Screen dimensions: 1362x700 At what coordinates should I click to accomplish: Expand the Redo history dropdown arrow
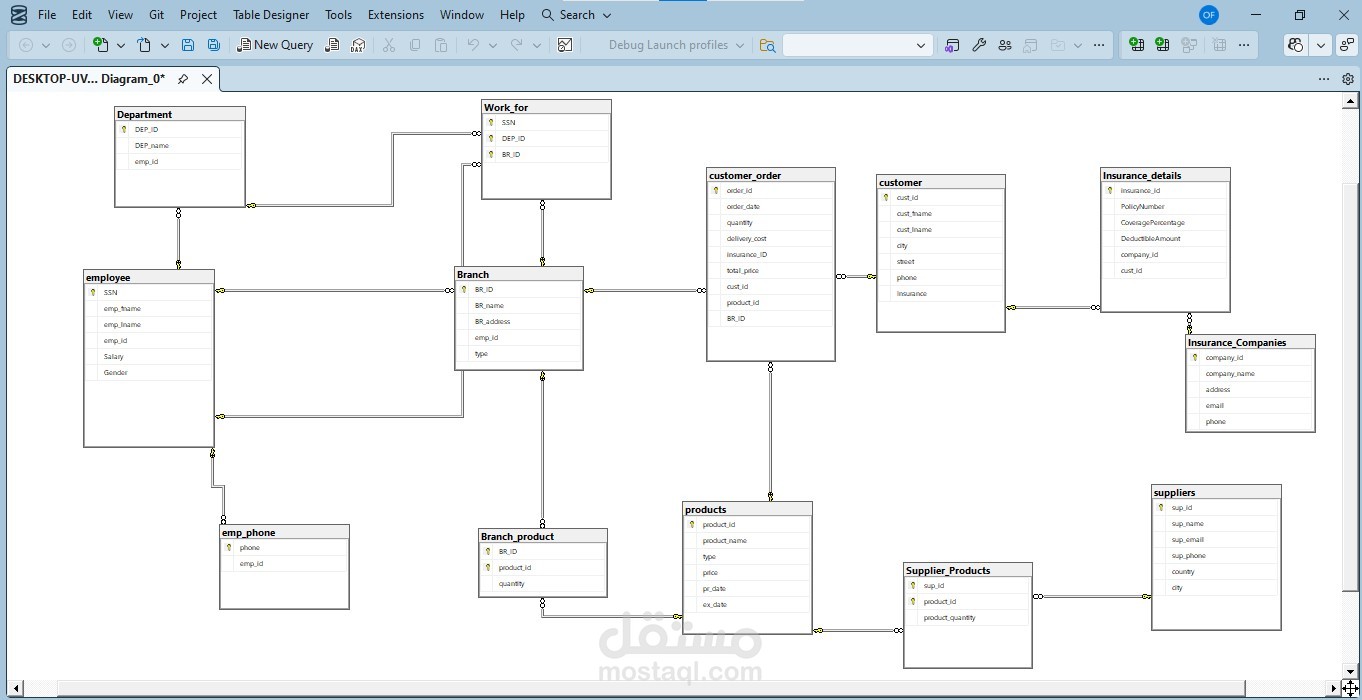[x=537, y=45]
